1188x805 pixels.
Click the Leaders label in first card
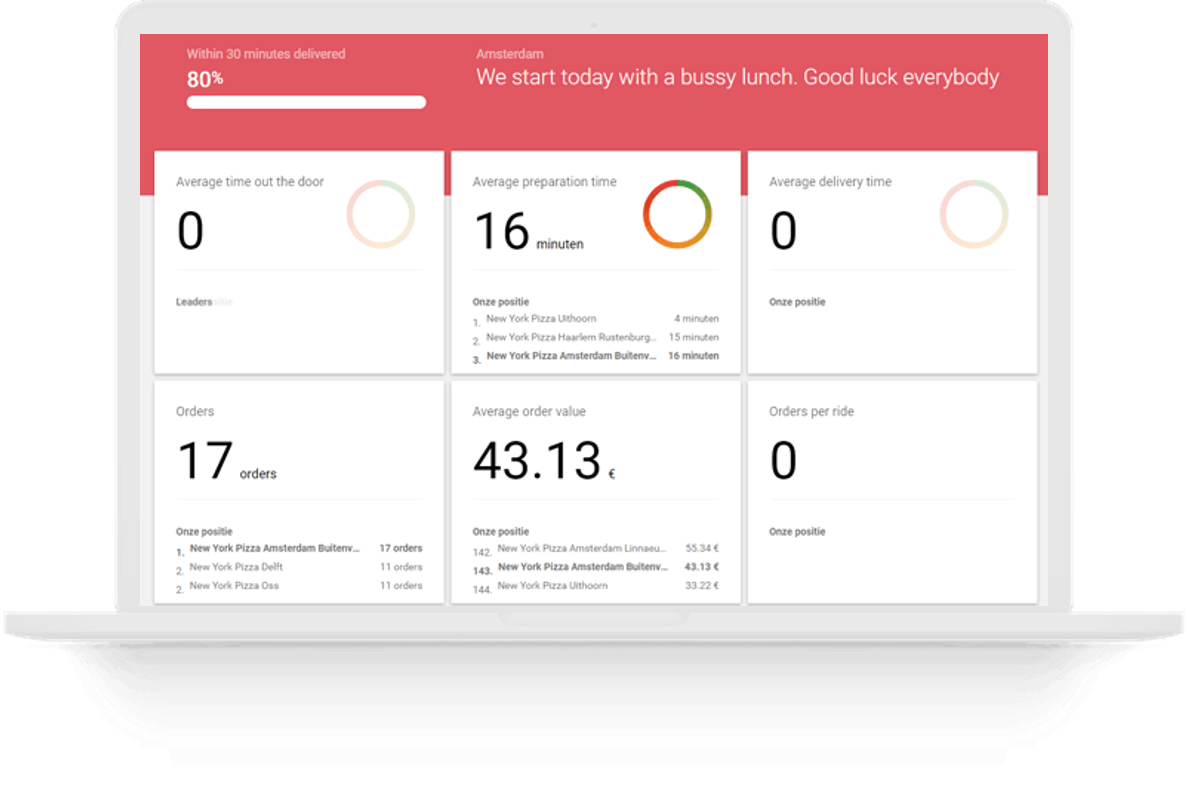coord(194,302)
